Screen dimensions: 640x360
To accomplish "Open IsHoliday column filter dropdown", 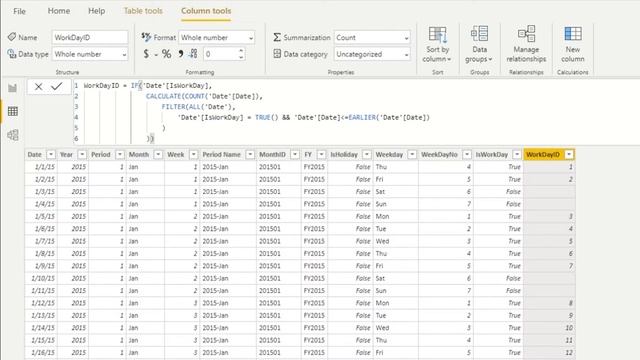I will (x=367, y=154).
